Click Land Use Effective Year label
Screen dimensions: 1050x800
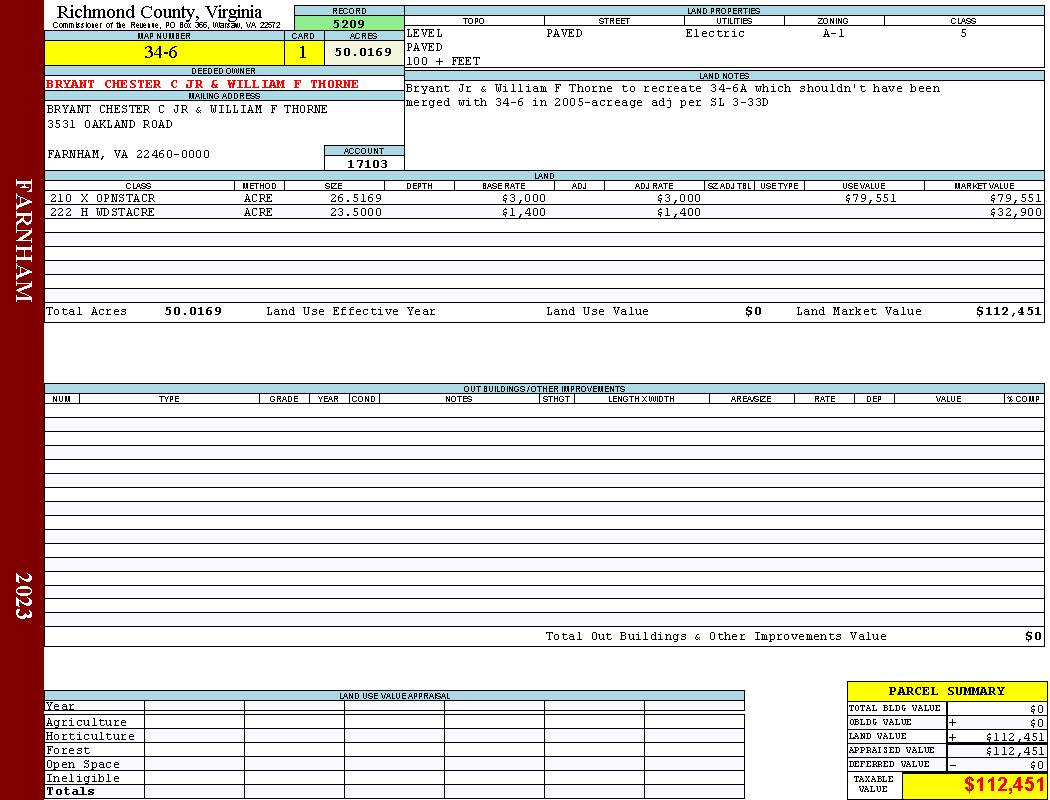tap(351, 312)
